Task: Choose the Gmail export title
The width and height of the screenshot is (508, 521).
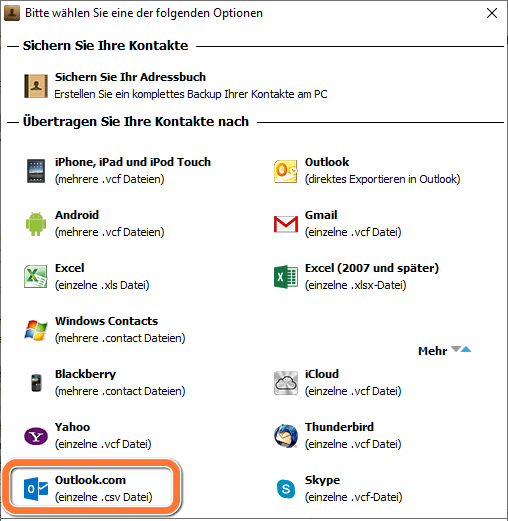Action: pos(321,215)
